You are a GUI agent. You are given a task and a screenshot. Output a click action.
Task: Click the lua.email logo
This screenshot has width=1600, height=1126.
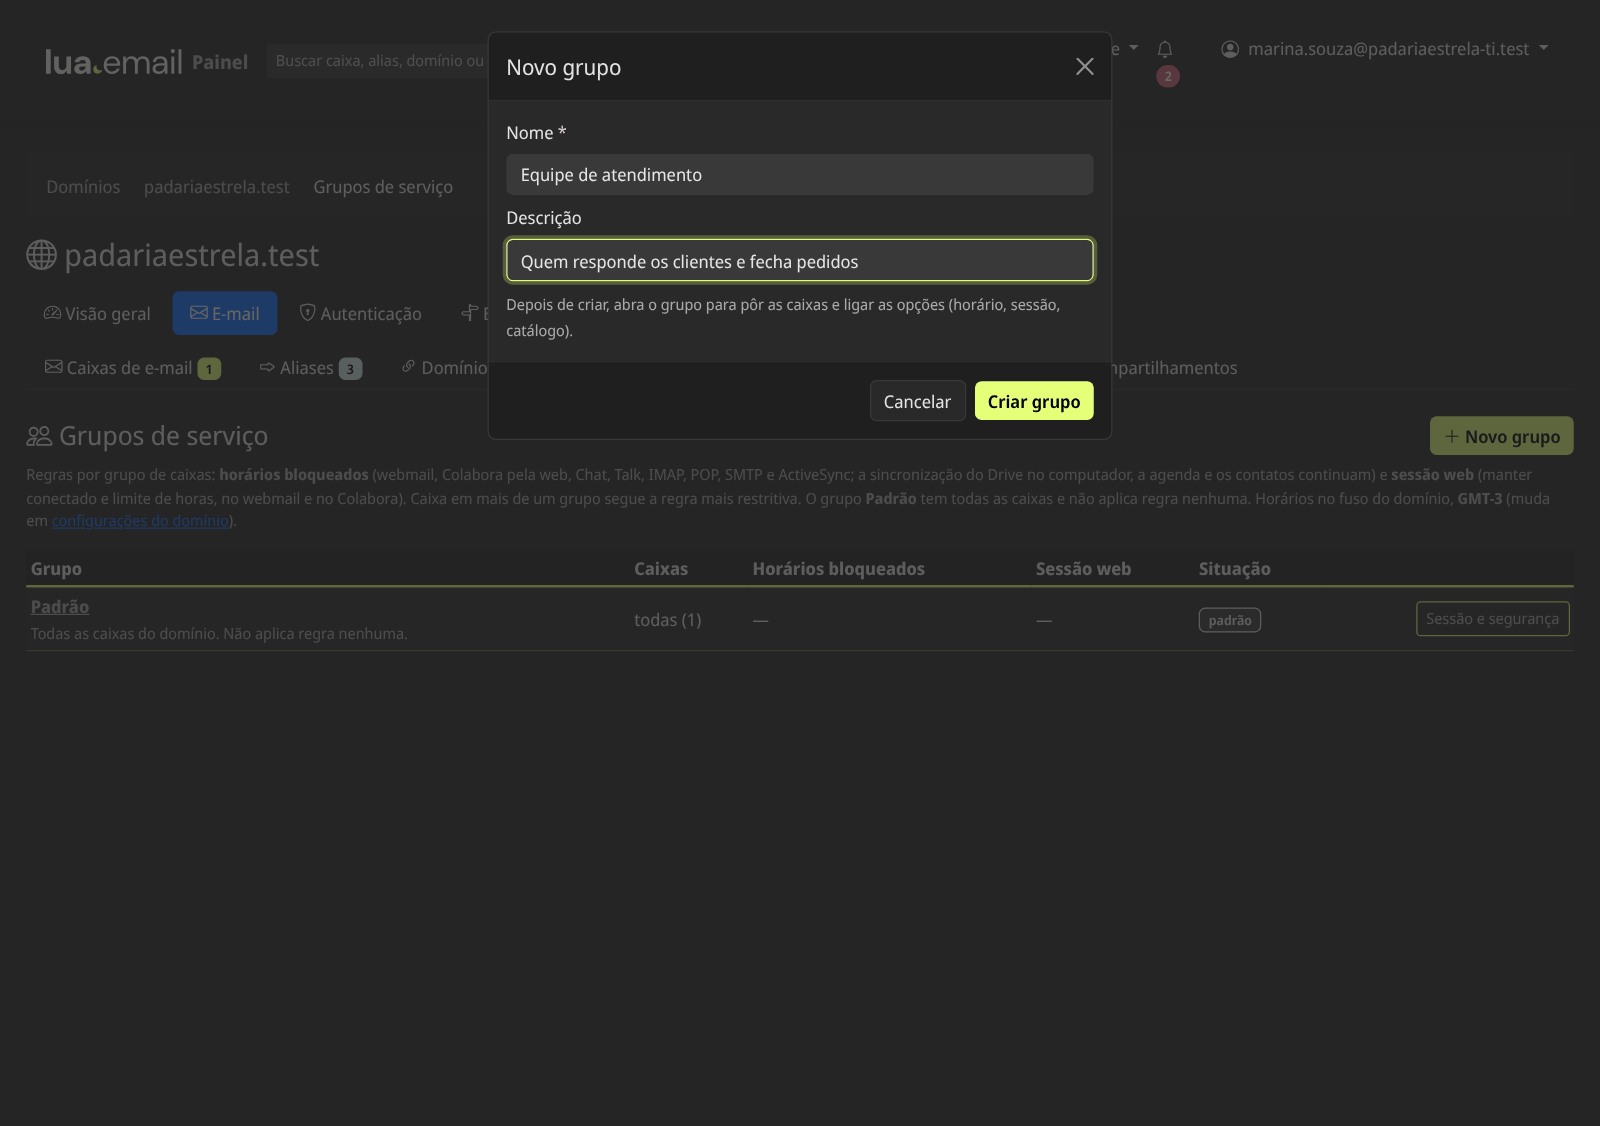point(114,62)
